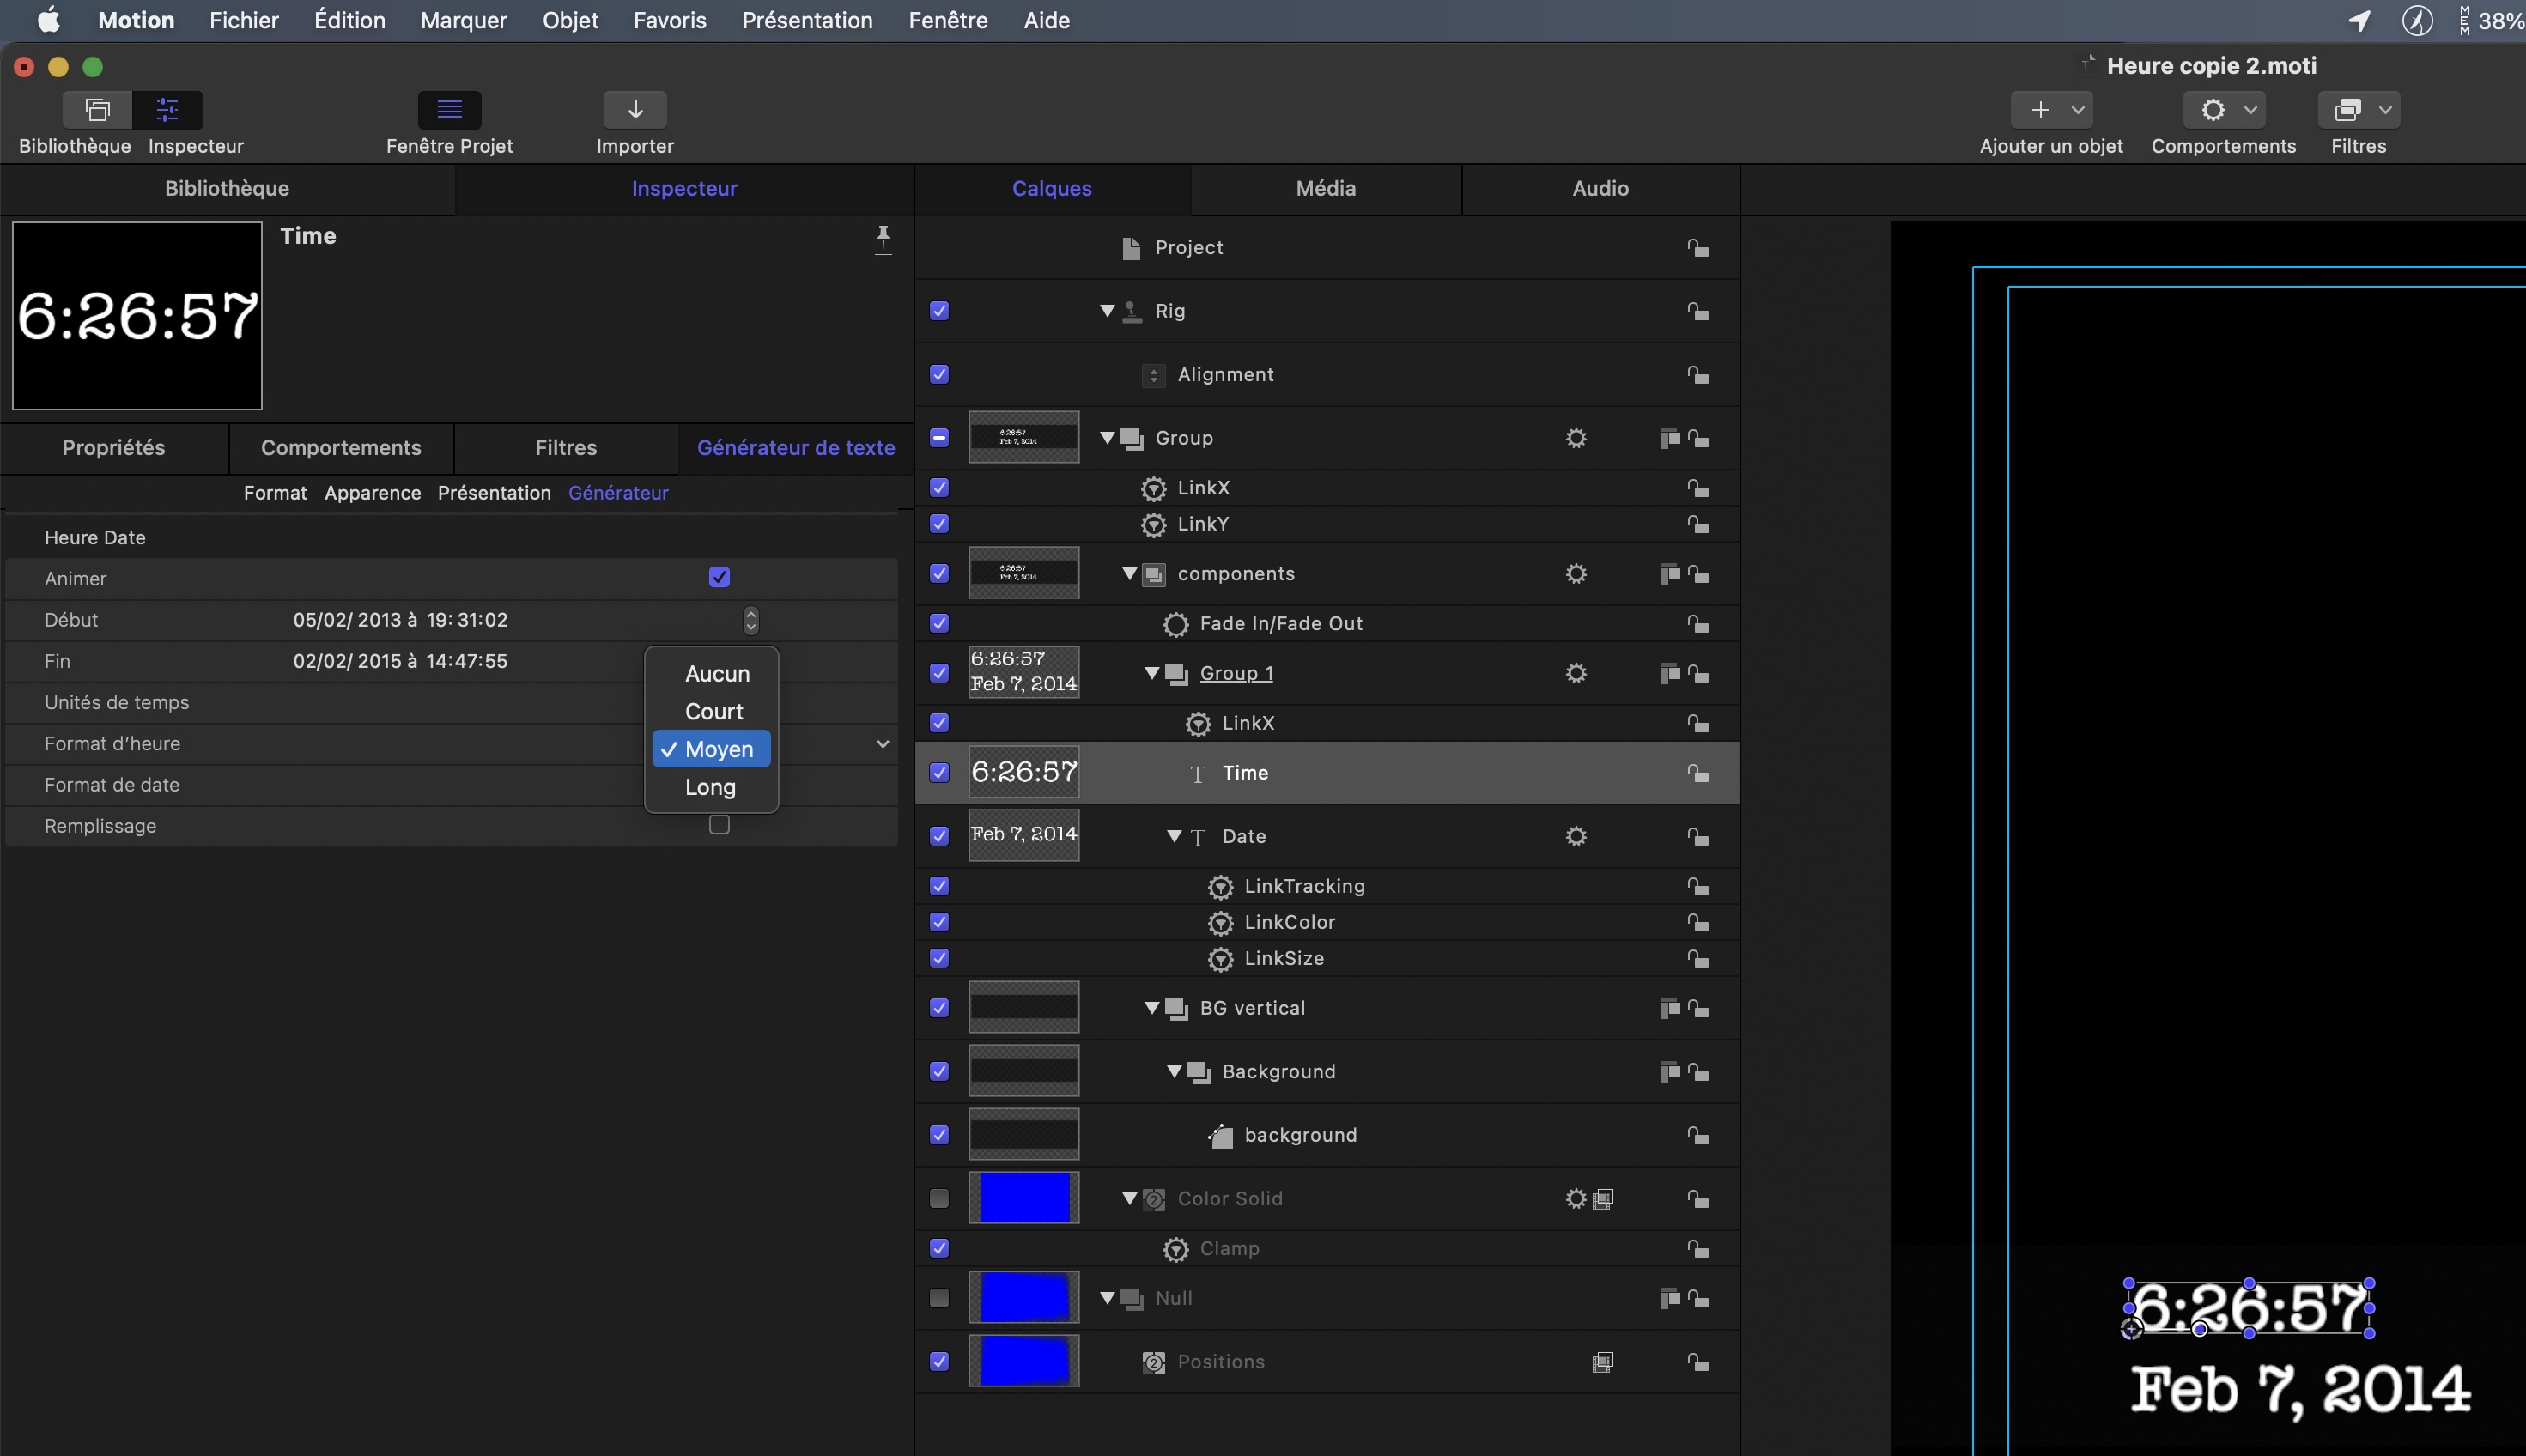Enable the Remplissage checkbox

click(x=719, y=825)
